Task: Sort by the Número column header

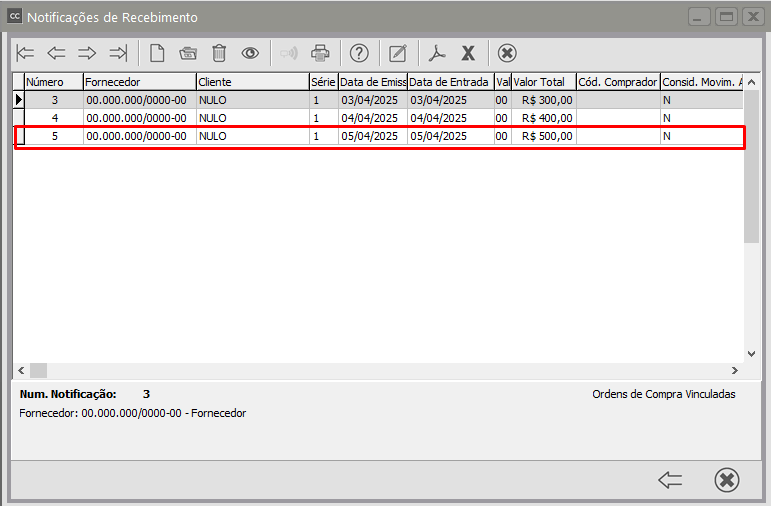Action: click(53, 82)
